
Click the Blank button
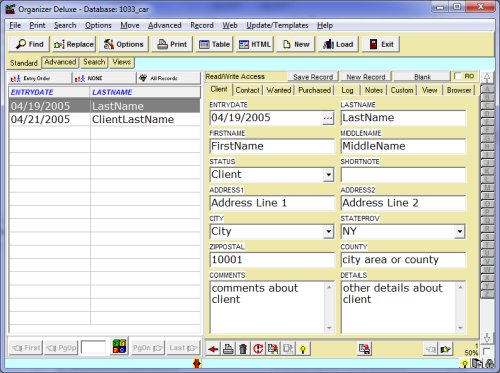click(x=422, y=77)
